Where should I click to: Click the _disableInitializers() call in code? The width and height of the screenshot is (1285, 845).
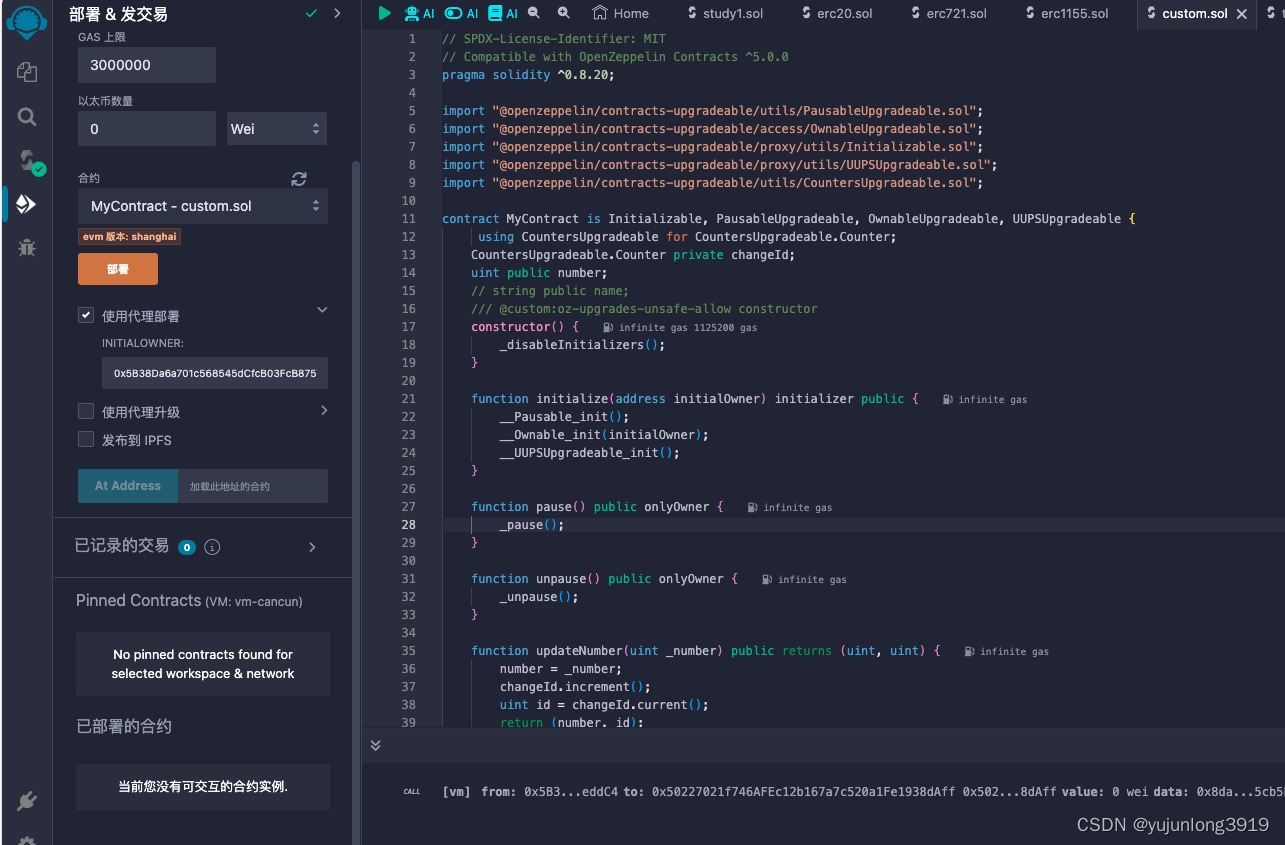pyautogui.click(x=582, y=345)
